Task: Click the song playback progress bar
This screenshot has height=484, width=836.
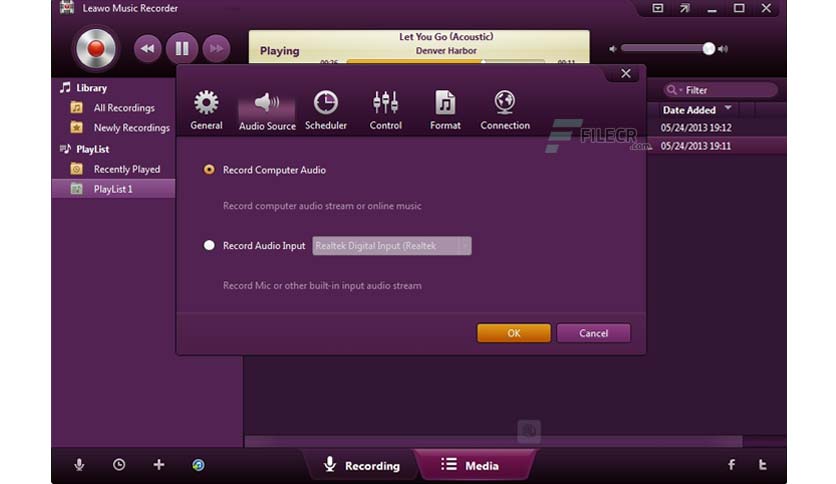Action: click(x=446, y=62)
